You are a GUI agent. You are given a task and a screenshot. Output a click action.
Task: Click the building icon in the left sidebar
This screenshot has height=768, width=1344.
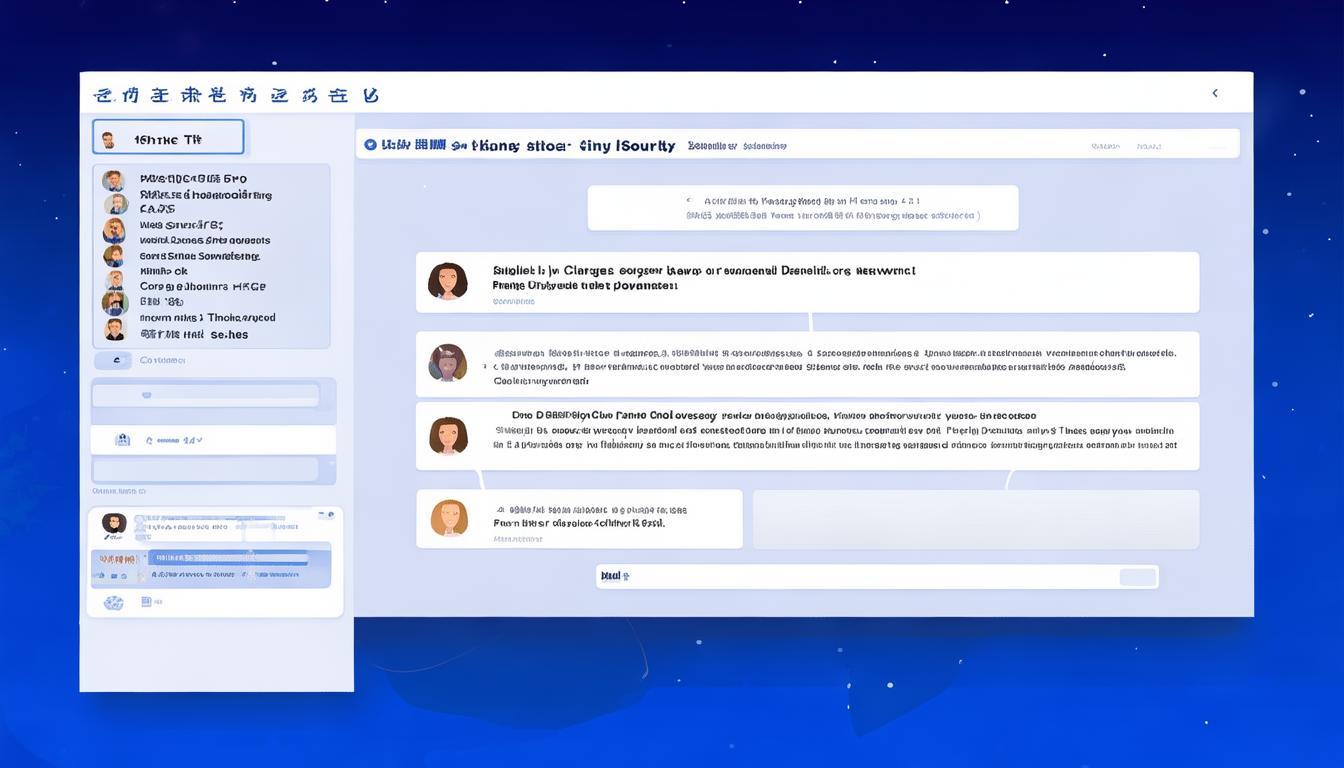point(122,439)
